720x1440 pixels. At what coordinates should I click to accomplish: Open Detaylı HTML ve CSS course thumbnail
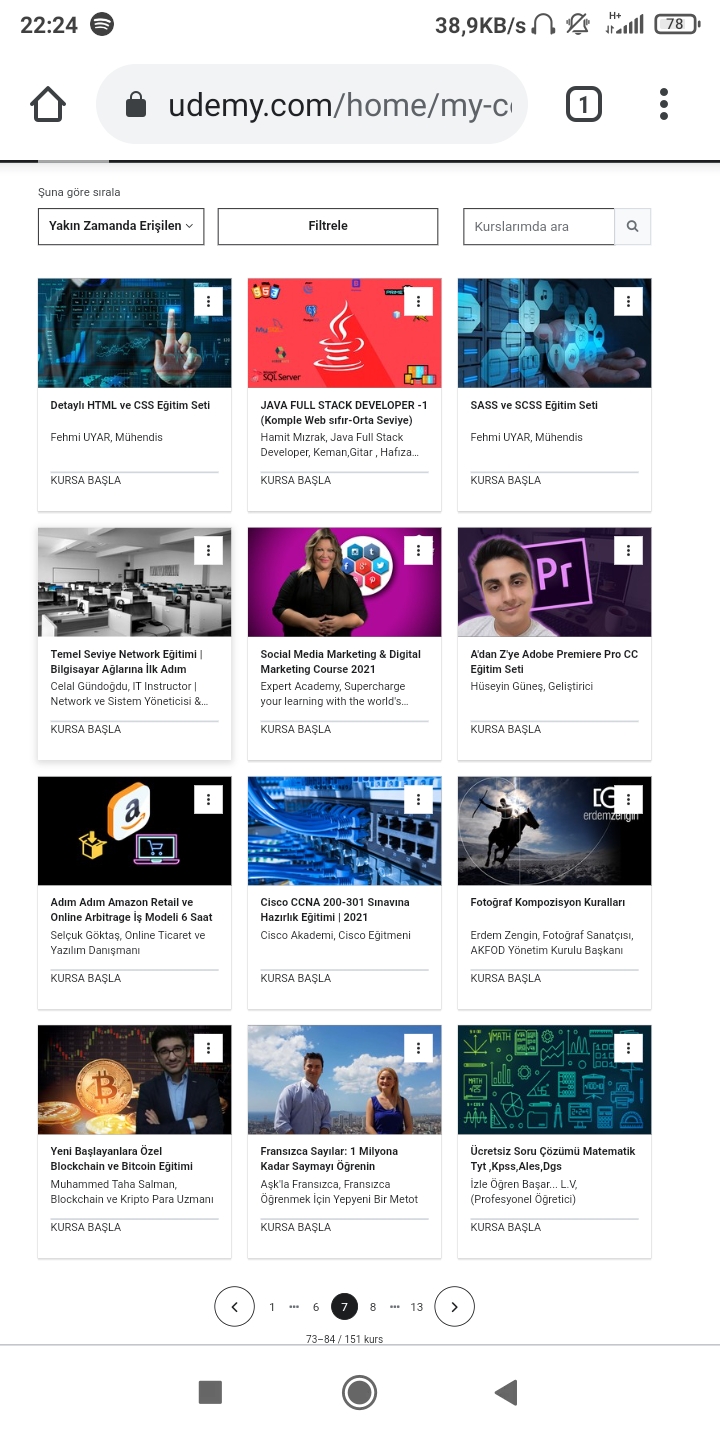pyautogui.click(x=134, y=333)
